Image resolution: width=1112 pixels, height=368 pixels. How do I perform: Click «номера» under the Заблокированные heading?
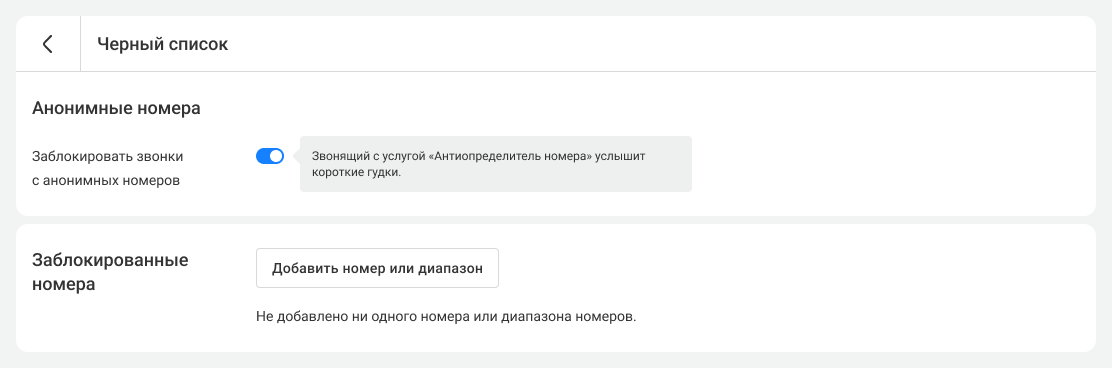tap(64, 285)
